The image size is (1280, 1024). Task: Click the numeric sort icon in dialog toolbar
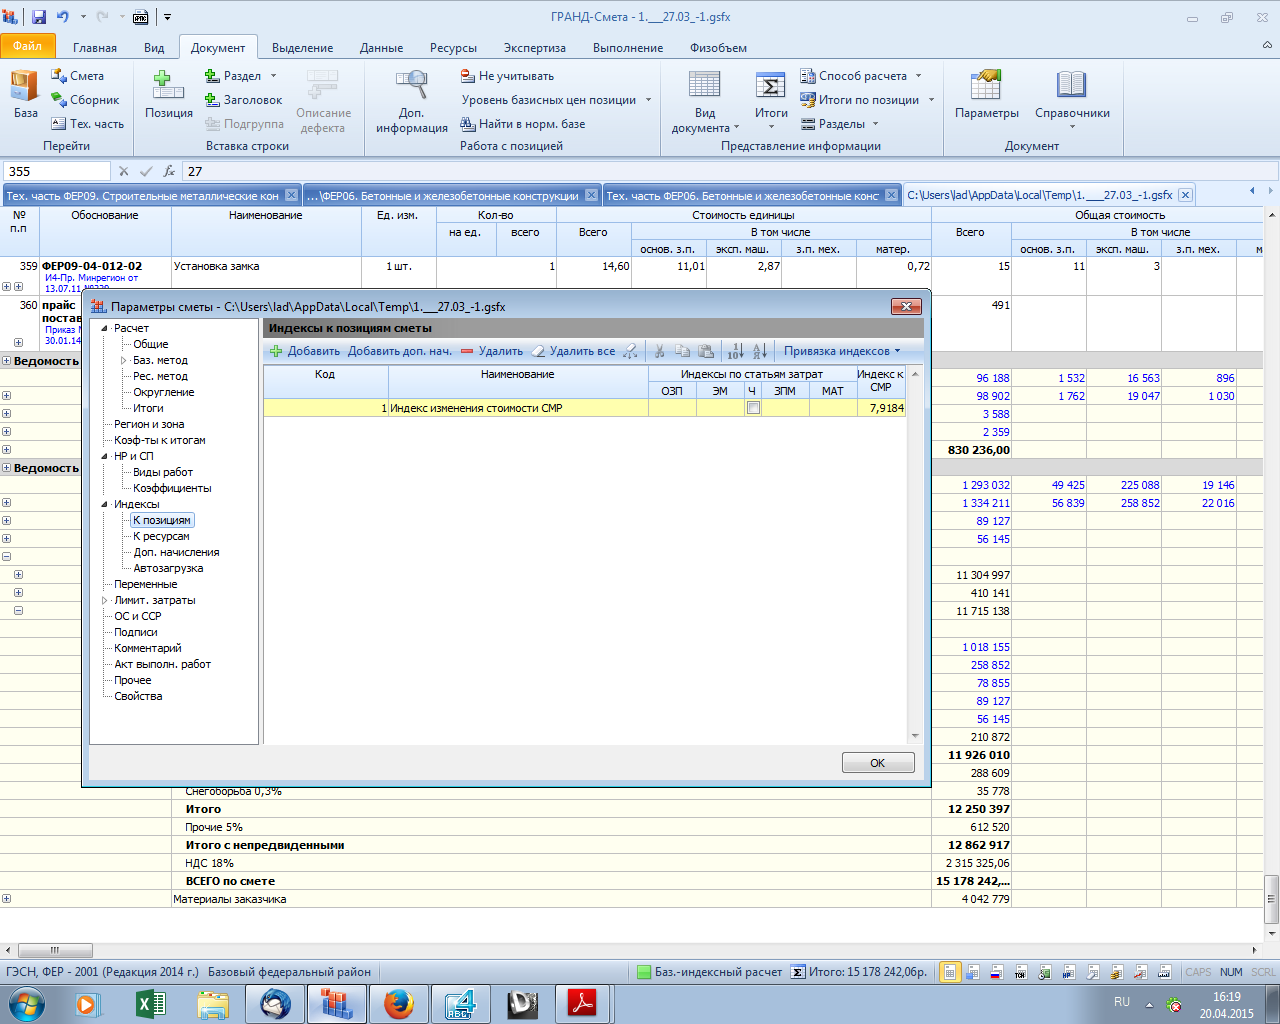[735, 351]
